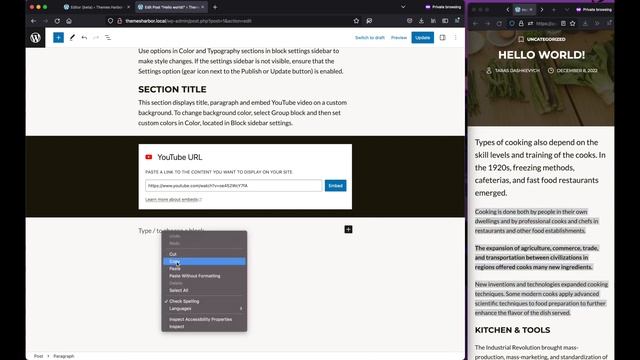Reload the page in left browser window
Screen dimensions: 640x360
[x=57, y=21]
